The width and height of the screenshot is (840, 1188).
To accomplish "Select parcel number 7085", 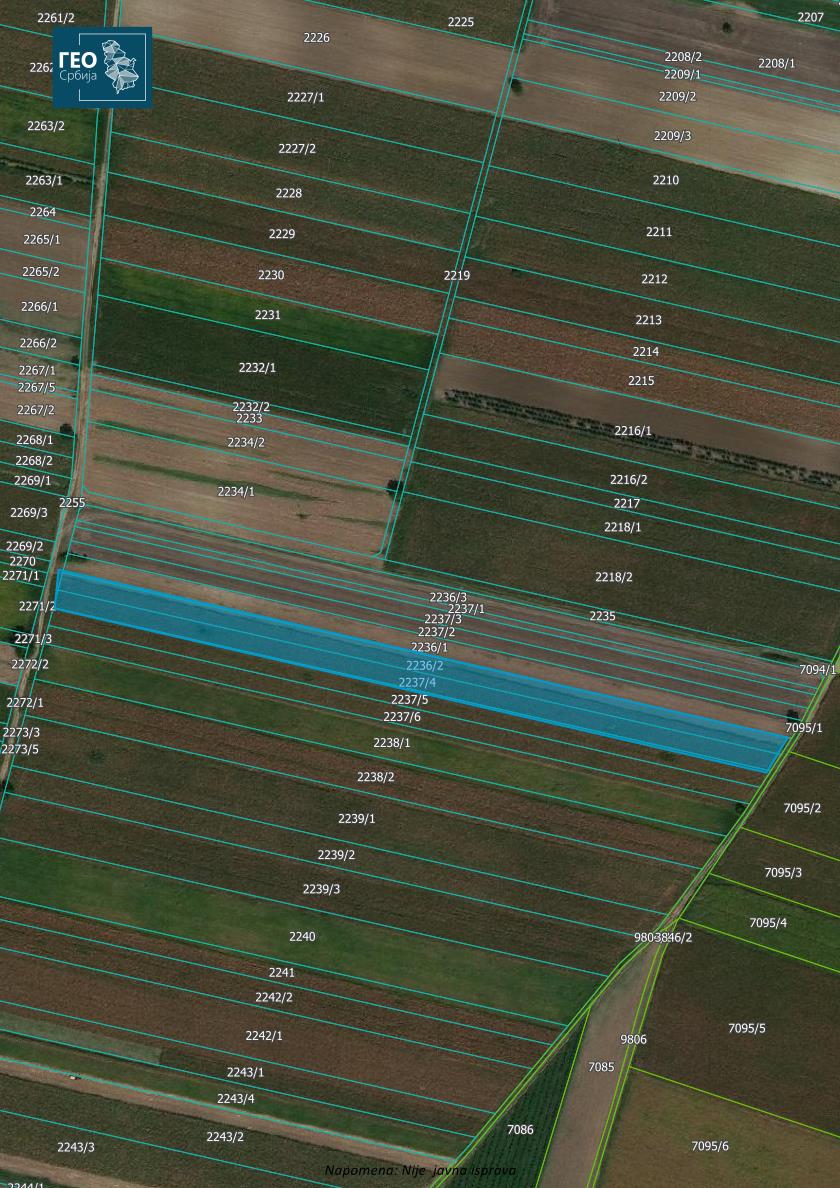I will [x=601, y=1066].
